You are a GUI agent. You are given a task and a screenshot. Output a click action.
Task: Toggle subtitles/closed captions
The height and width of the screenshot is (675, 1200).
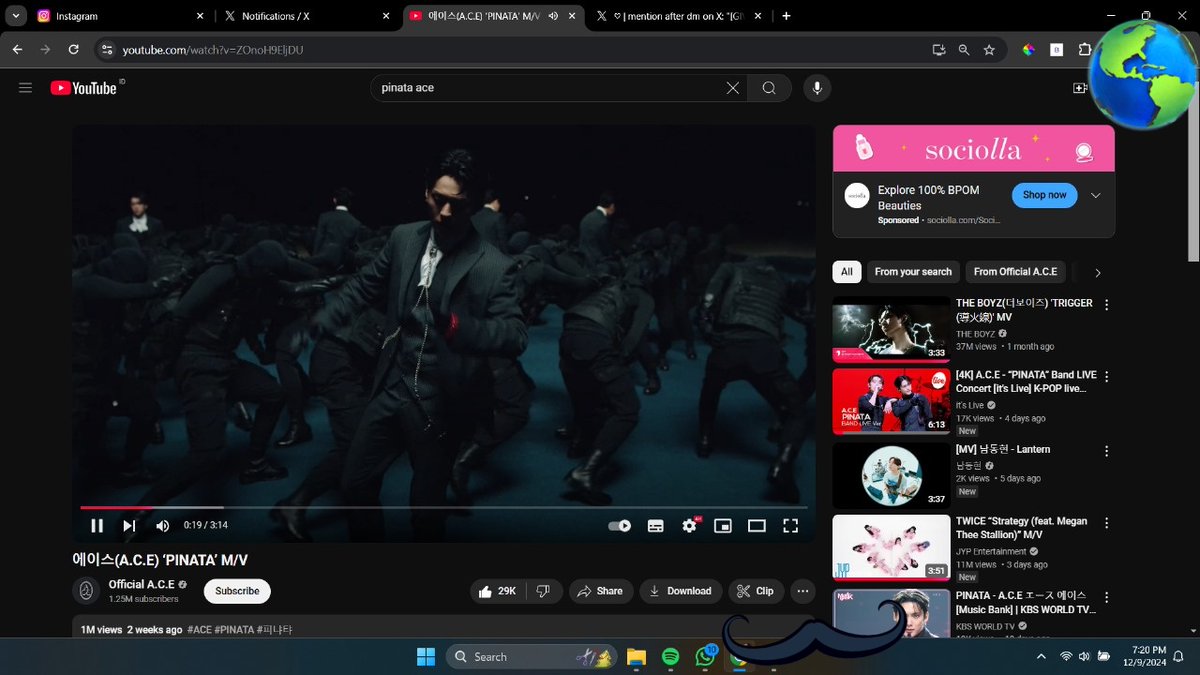655,526
